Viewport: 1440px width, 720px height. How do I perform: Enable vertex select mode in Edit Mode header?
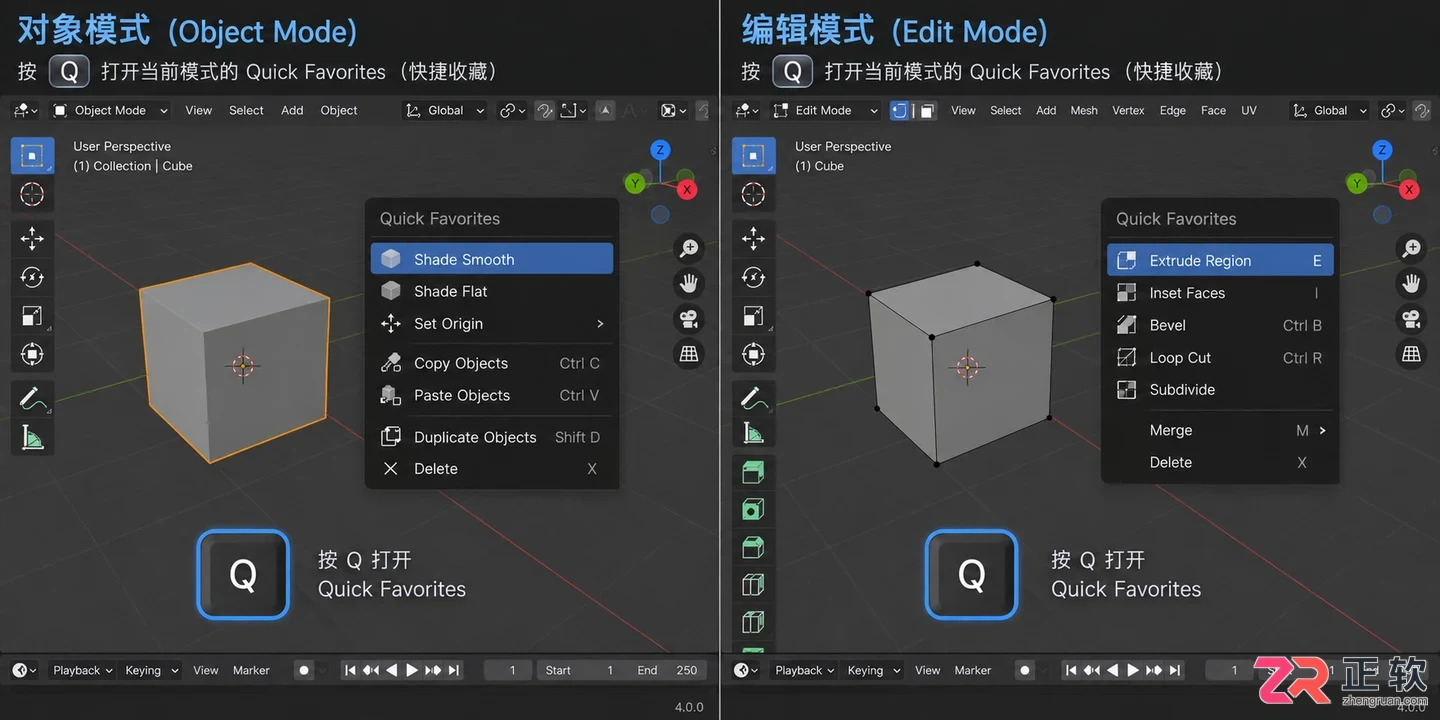pyautogui.click(x=900, y=110)
